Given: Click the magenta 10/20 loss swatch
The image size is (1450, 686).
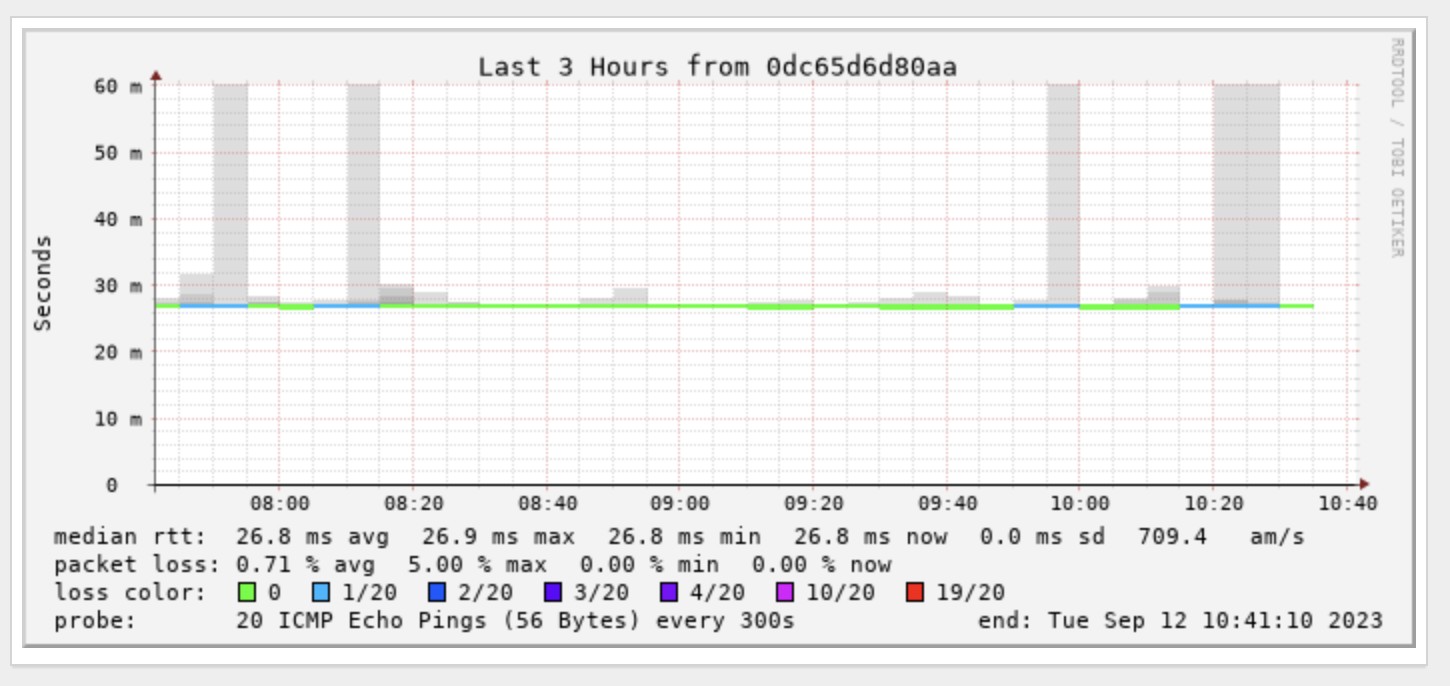Looking at the screenshot, I should tap(786, 593).
